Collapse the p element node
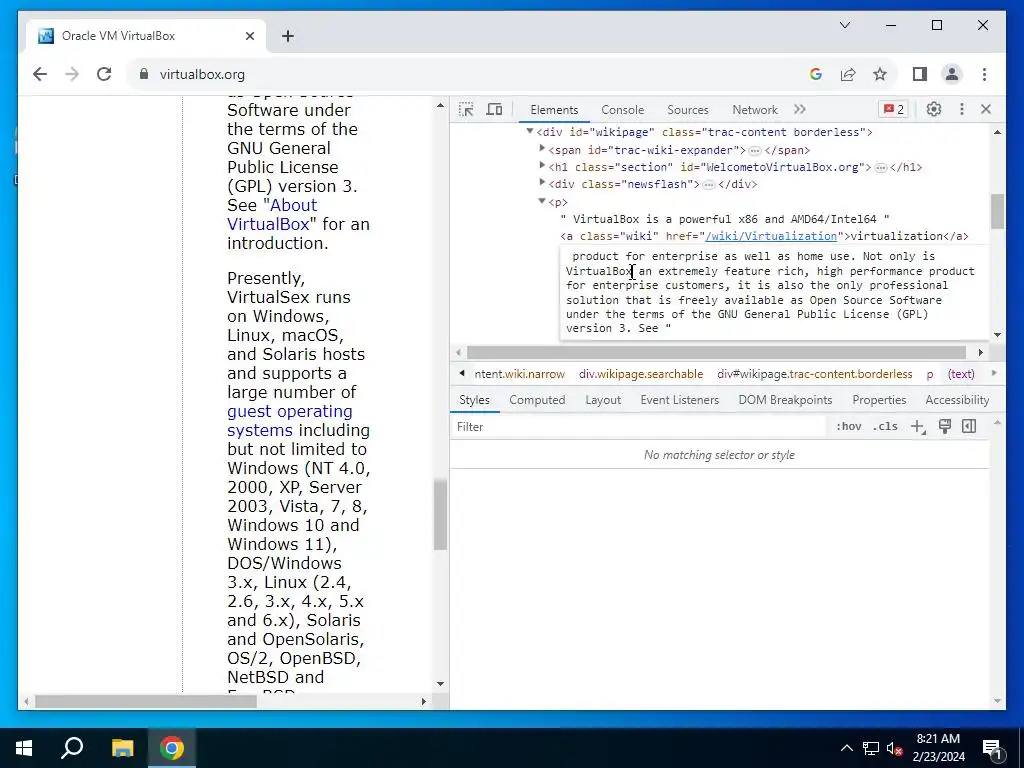The width and height of the screenshot is (1024, 768). point(542,201)
